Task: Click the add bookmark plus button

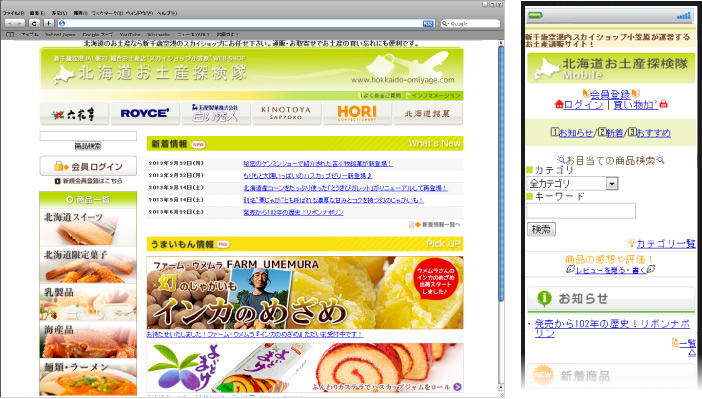Action: [48, 23]
